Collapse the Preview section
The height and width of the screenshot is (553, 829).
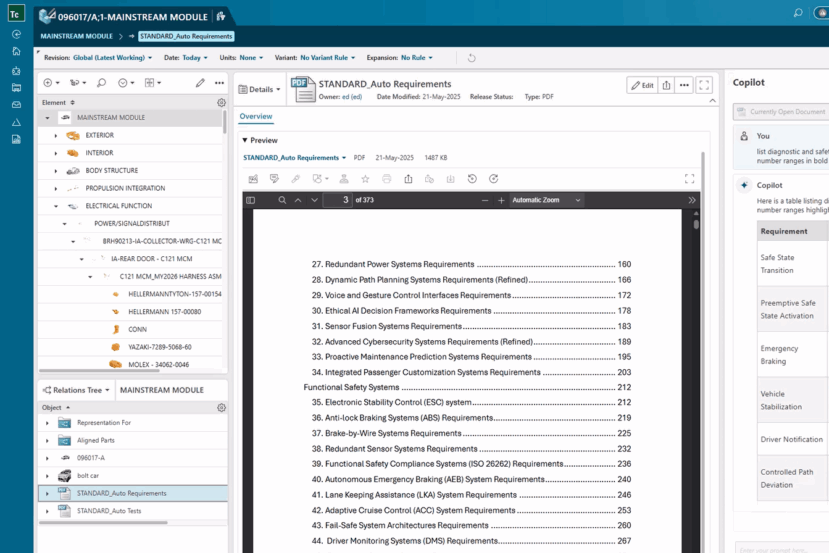click(x=244, y=141)
